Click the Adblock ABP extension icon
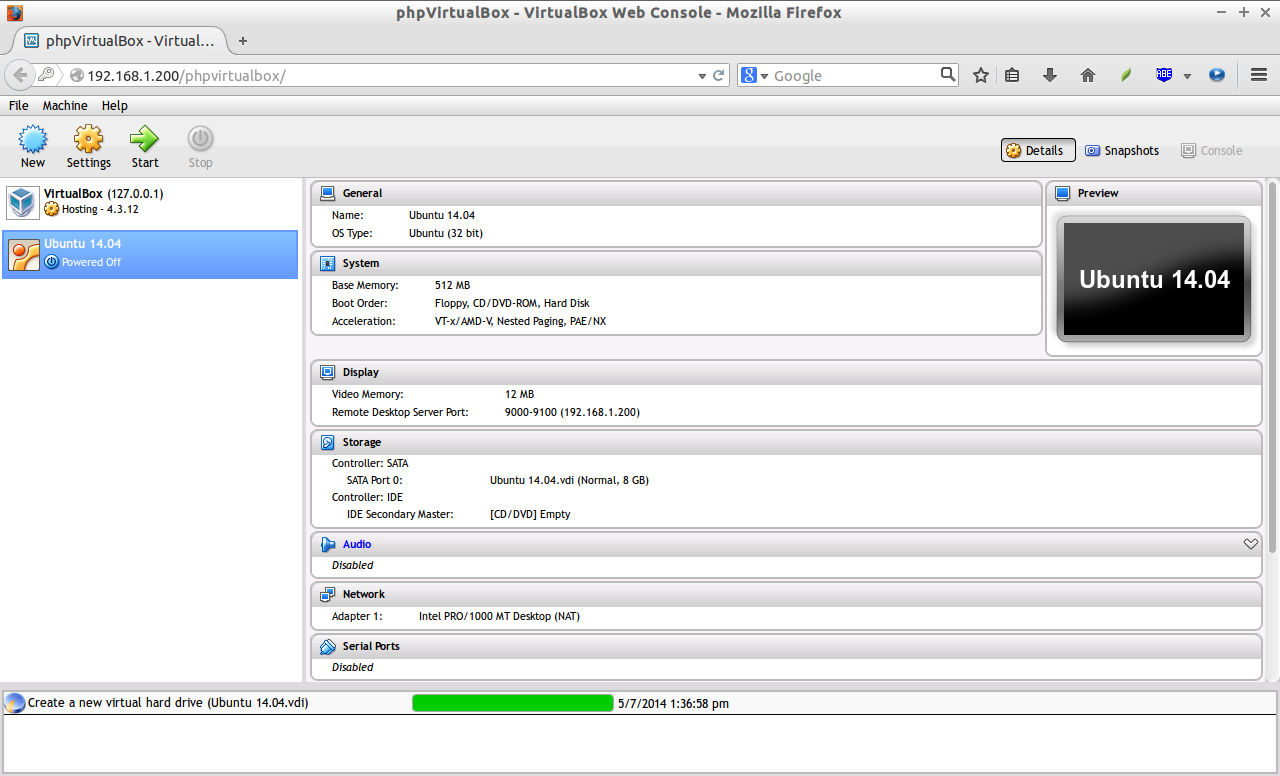 1164,75
